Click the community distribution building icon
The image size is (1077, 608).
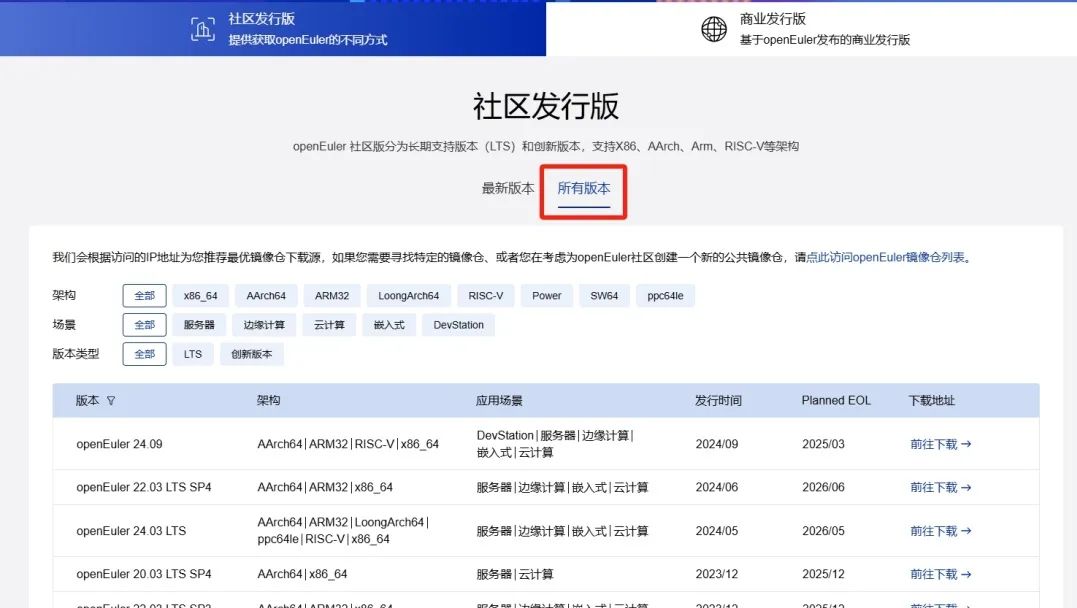tap(203, 29)
